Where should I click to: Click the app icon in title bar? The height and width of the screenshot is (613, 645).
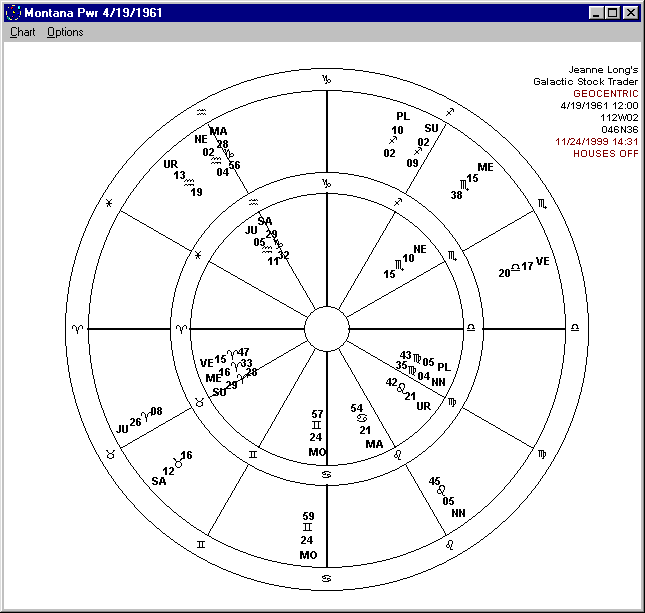[x=13, y=13]
